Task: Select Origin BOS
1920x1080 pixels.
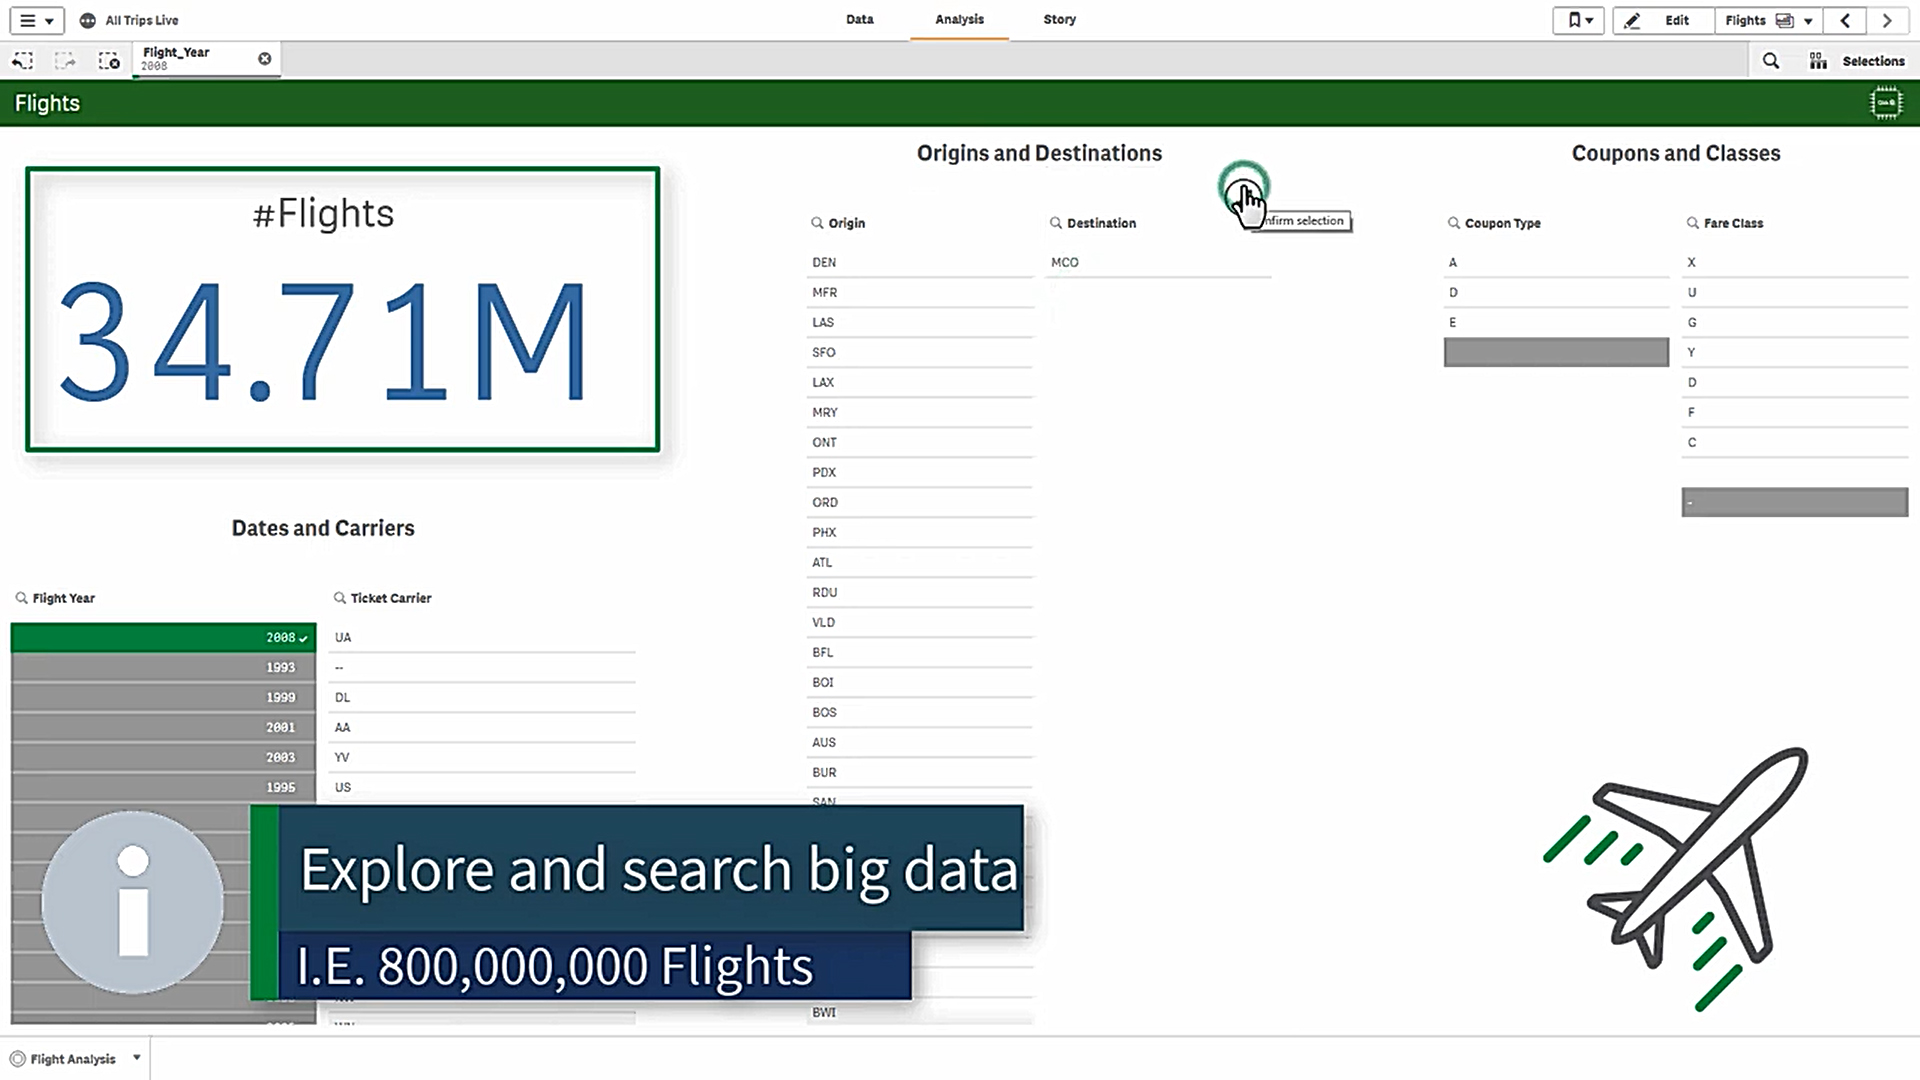Action: (x=919, y=712)
